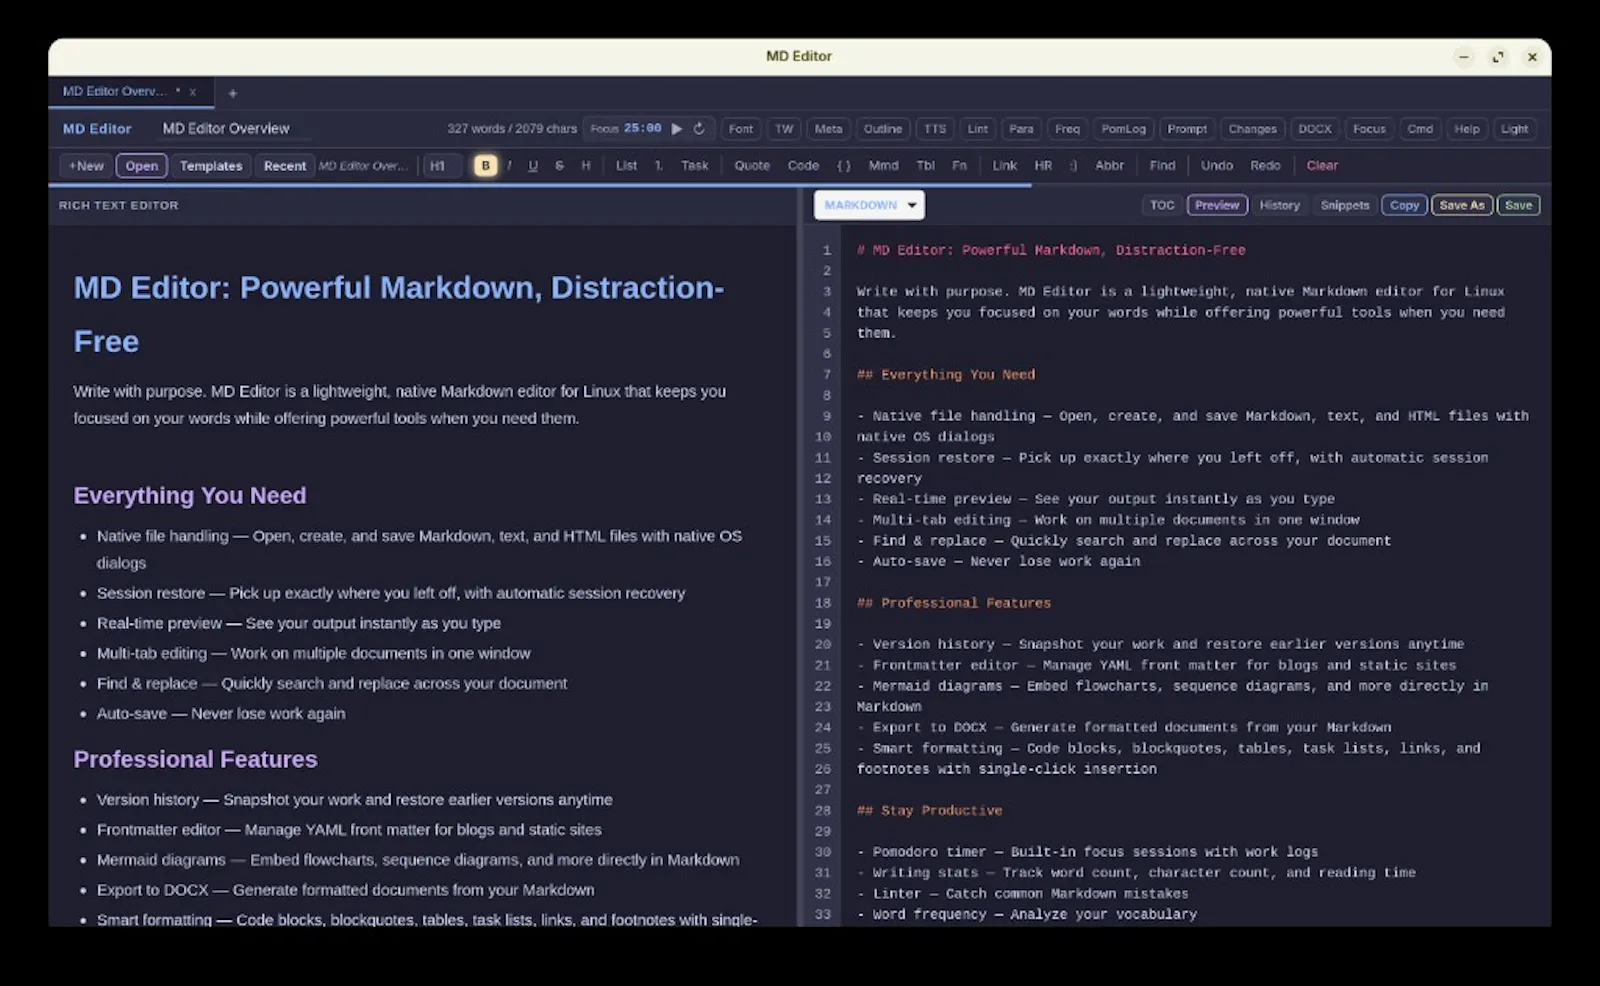Run the Lint checker
Screen dimensions: 1600x986
click(x=978, y=129)
